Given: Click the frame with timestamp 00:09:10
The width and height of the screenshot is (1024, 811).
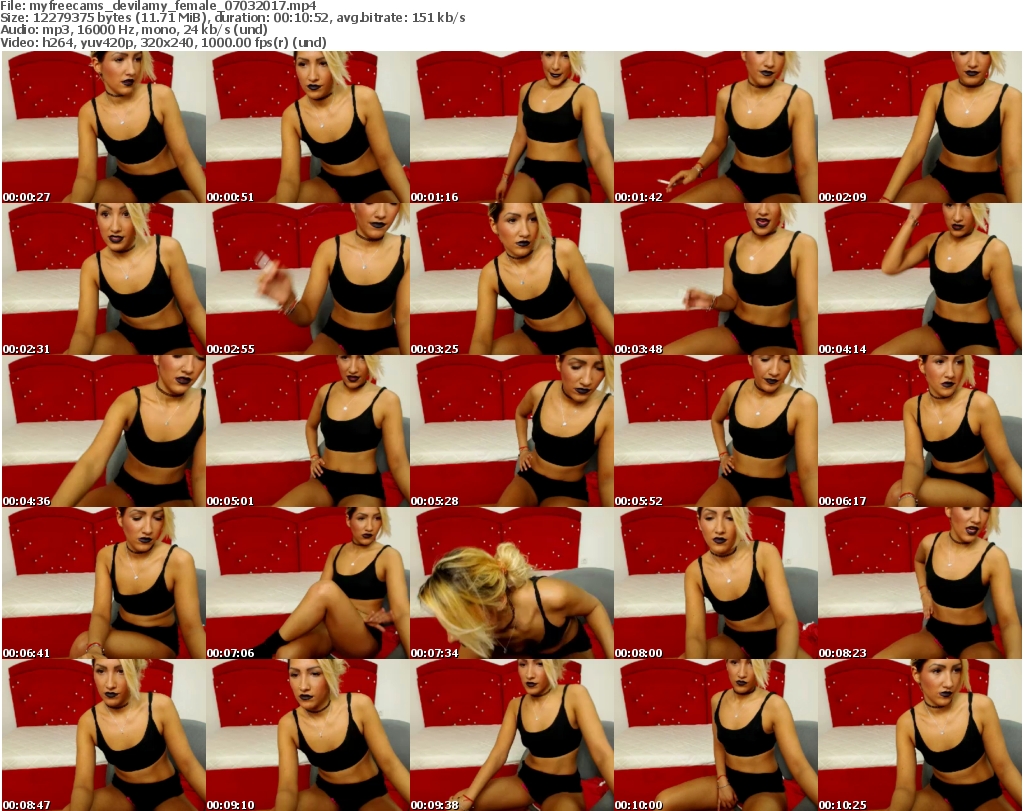Looking at the screenshot, I should click(x=308, y=735).
